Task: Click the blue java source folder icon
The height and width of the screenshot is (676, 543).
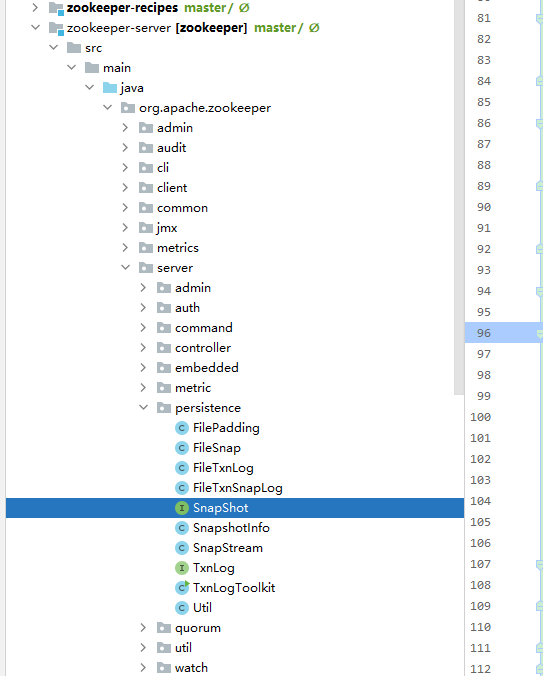Action: click(110, 88)
